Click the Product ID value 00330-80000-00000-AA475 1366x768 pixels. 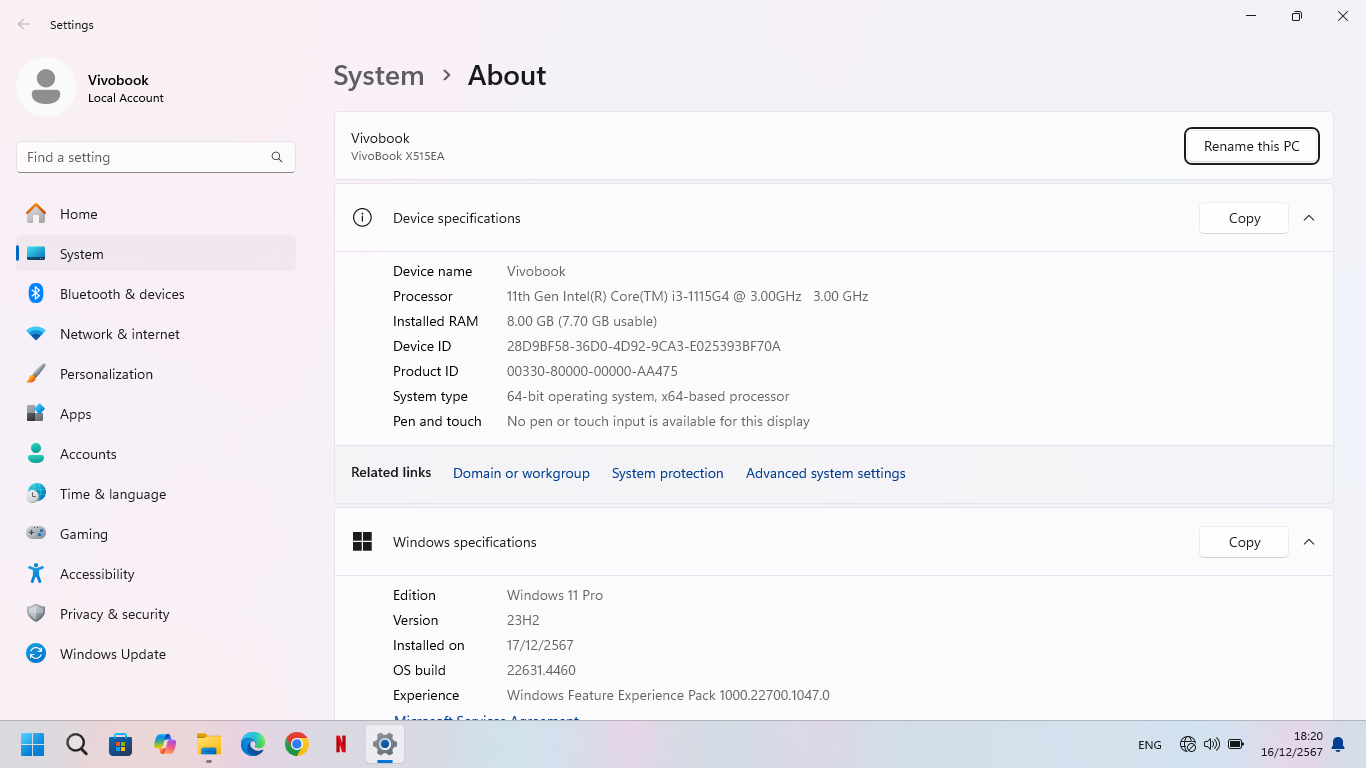coord(592,371)
